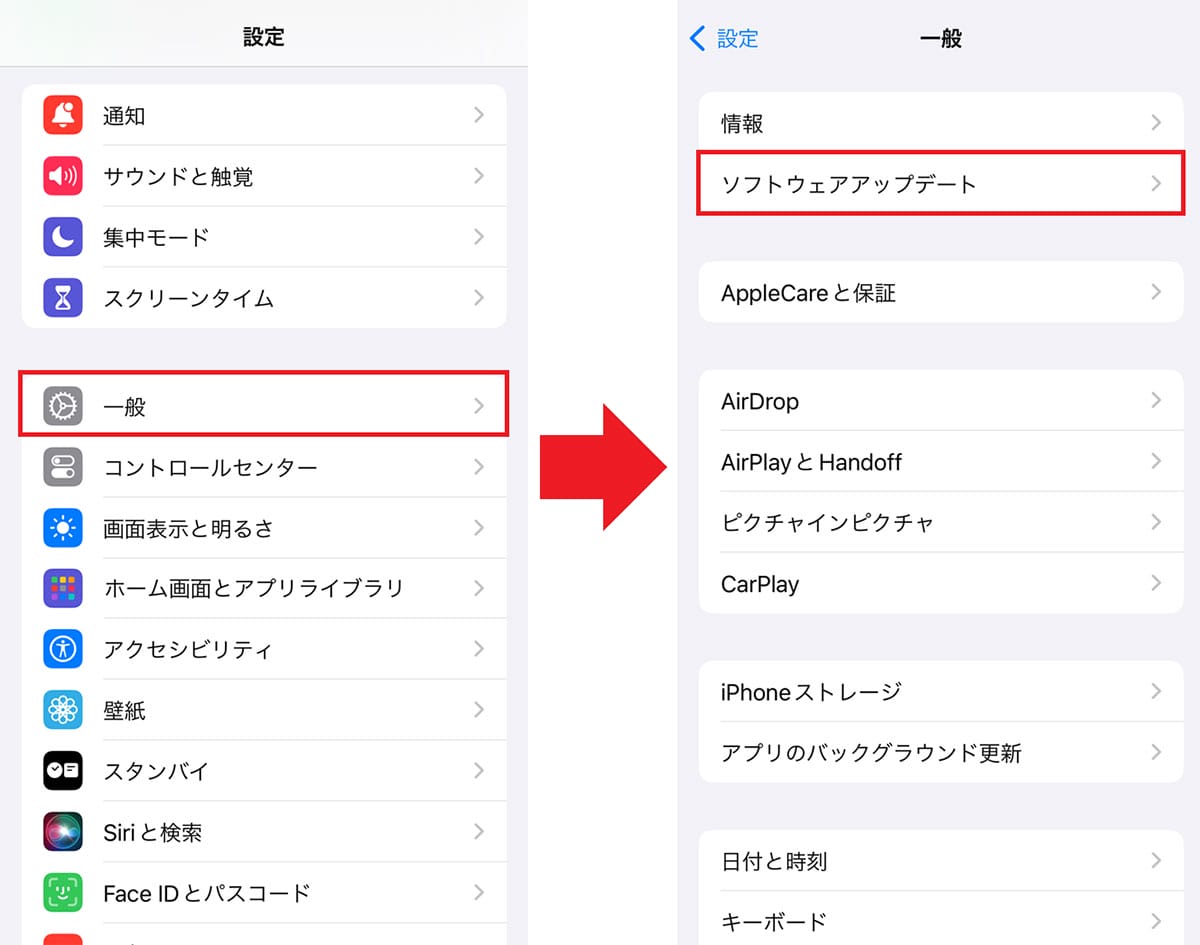Tap the Wallpaper flower icon
The height and width of the screenshot is (945, 1200).
pos(63,710)
